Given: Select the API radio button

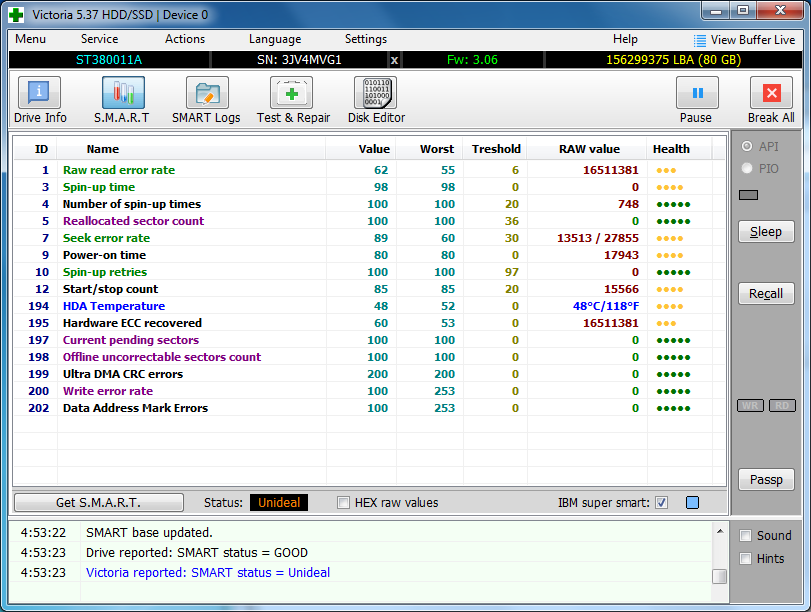Looking at the screenshot, I should tap(747, 146).
